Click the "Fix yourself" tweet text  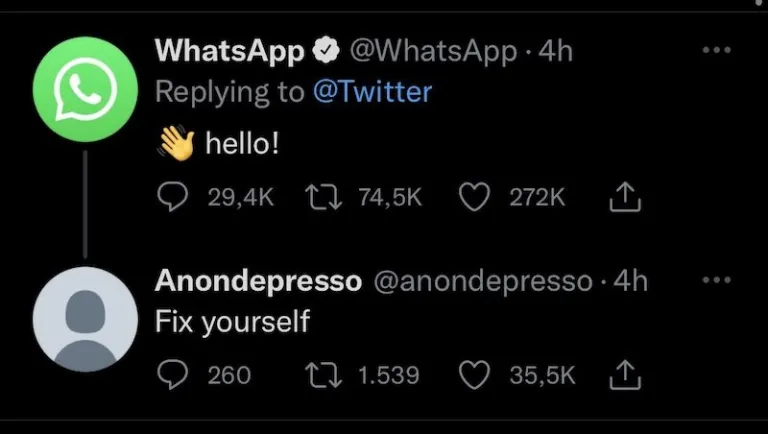(233, 322)
